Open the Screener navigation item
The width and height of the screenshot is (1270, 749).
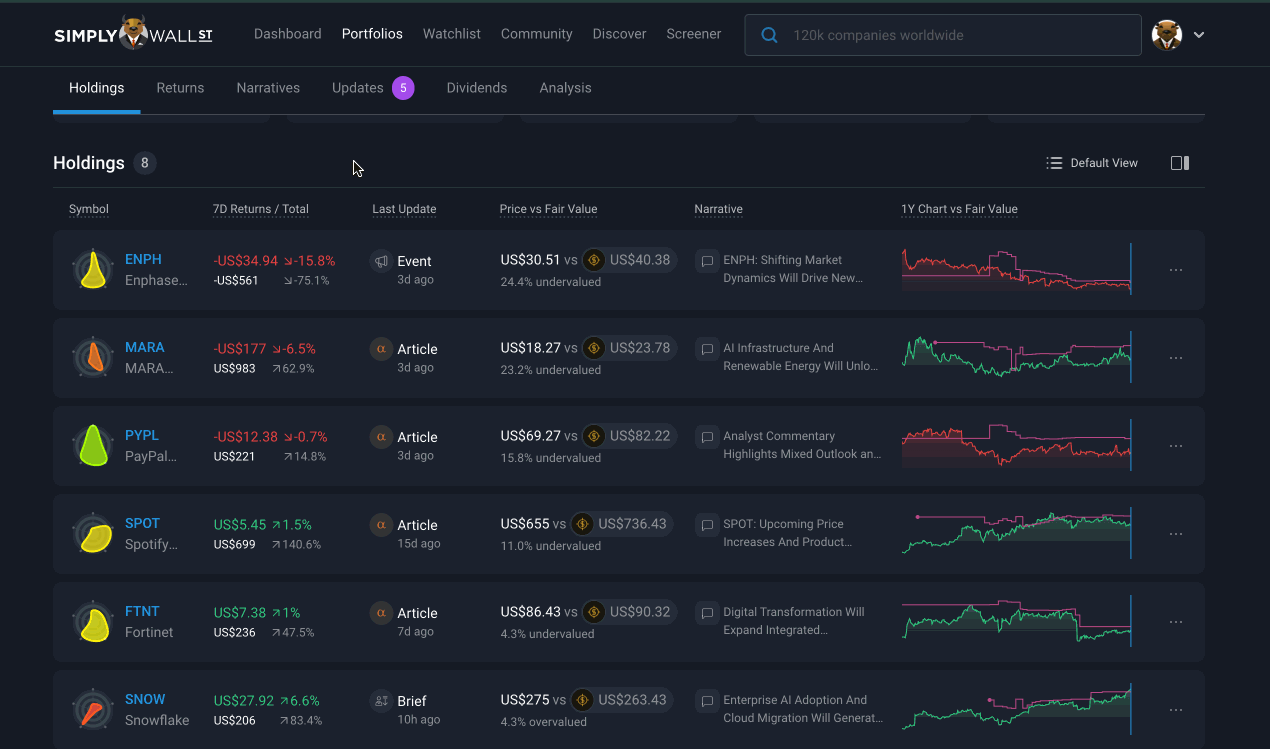click(694, 34)
